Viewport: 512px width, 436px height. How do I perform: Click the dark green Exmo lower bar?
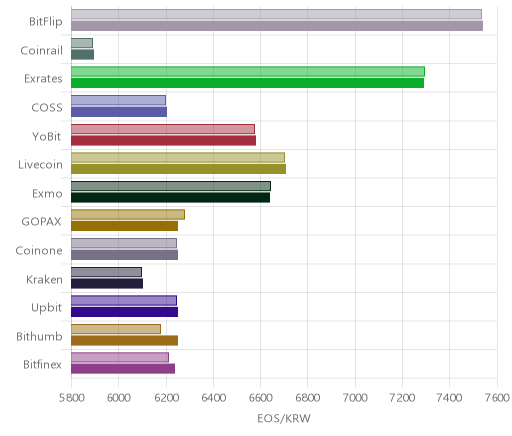(x=170, y=198)
